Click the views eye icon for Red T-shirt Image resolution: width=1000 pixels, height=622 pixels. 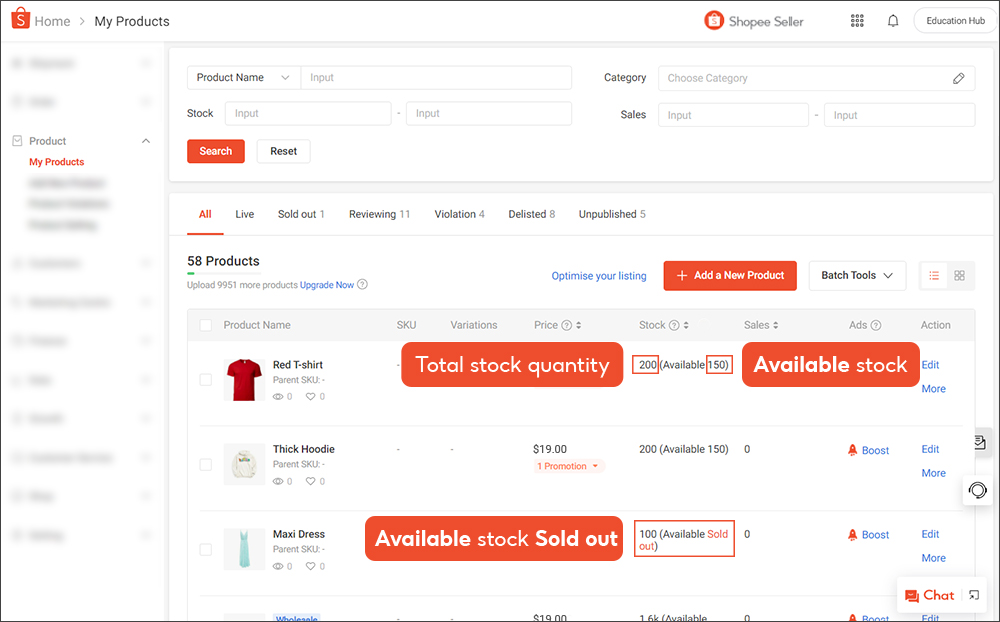[278, 397]
